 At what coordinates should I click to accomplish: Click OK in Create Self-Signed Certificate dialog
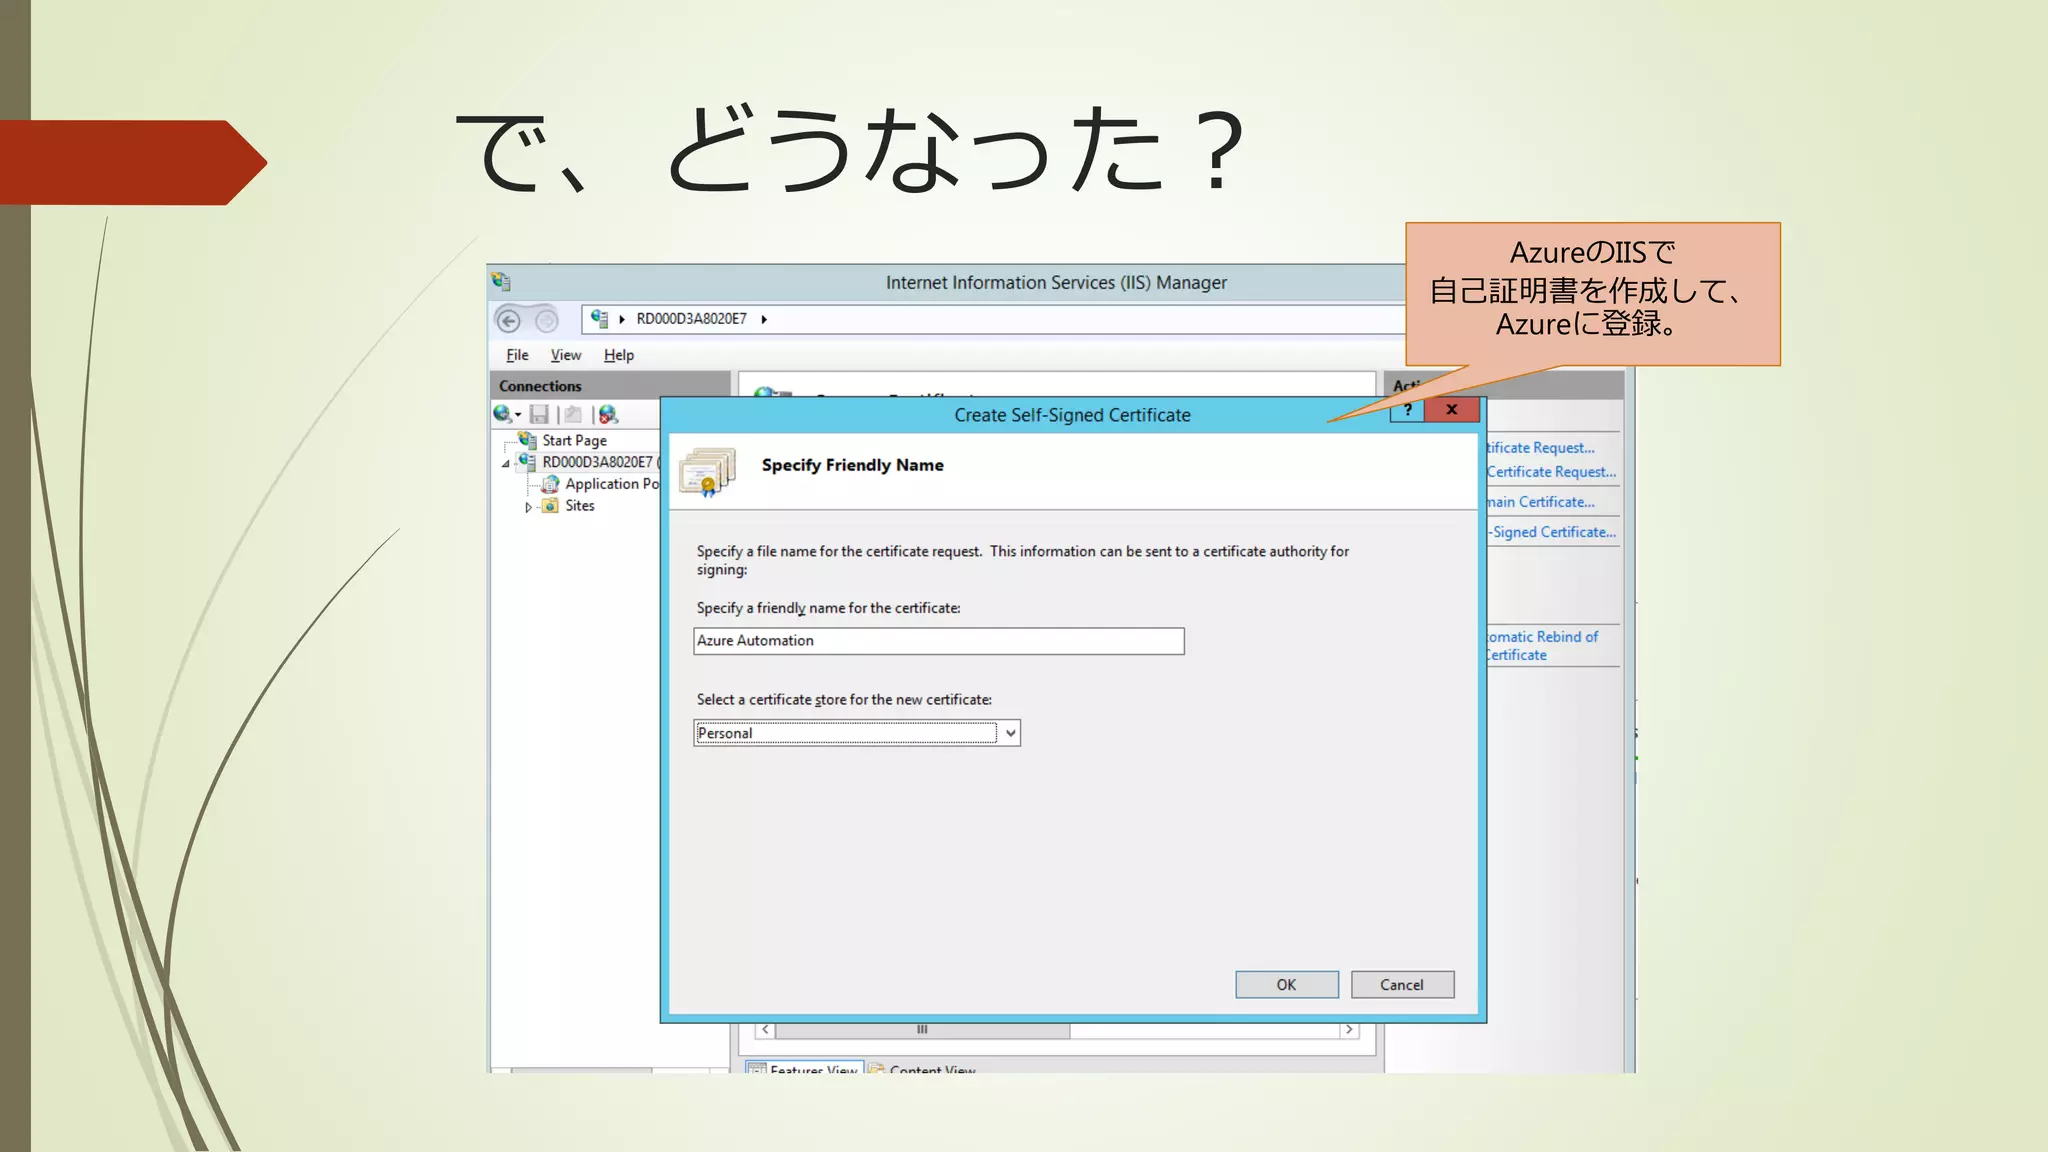(x=1287, y=985)
